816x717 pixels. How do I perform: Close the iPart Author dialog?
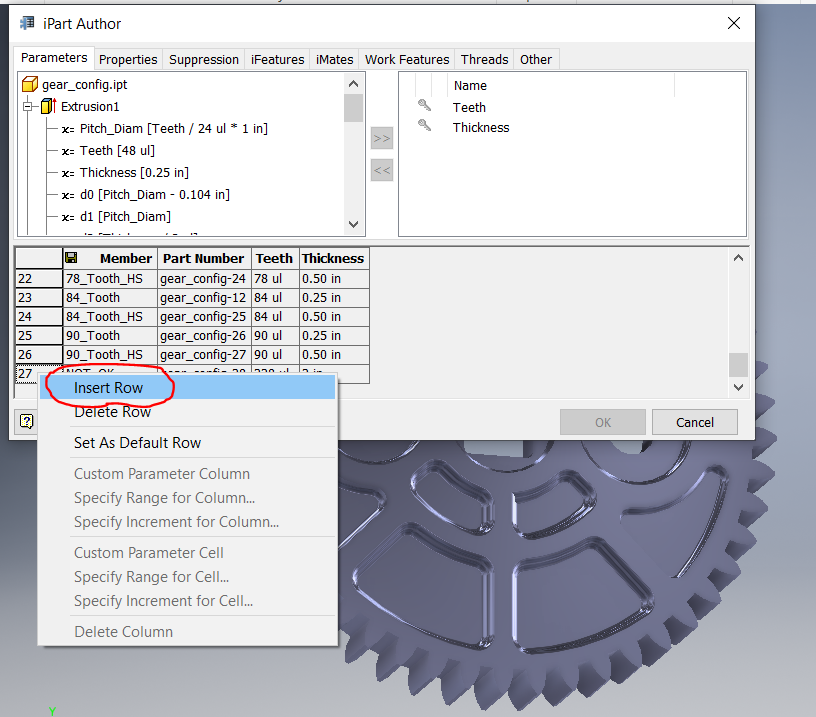pos(734,23)
